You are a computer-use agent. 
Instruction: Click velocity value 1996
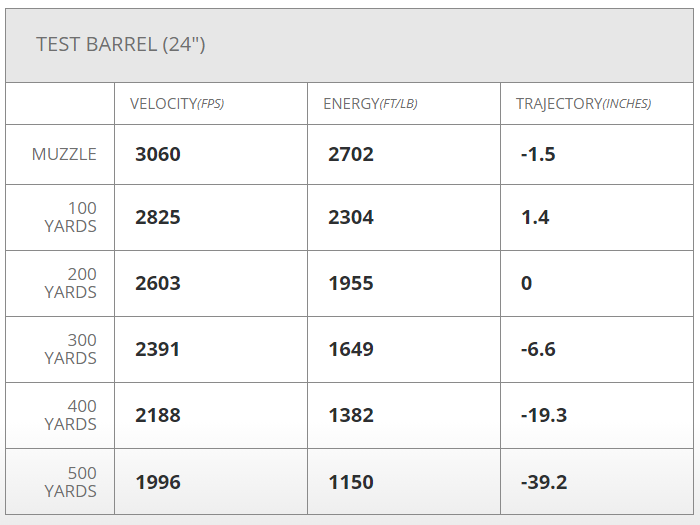[158, 482]
